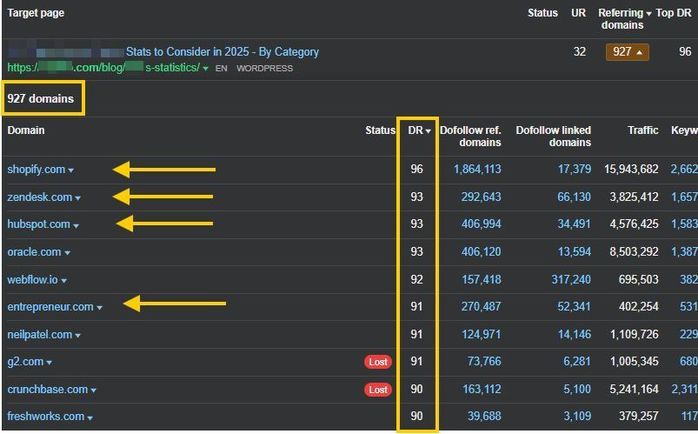
Task: Open oracle.com domain link
Action: click(34, 252)
